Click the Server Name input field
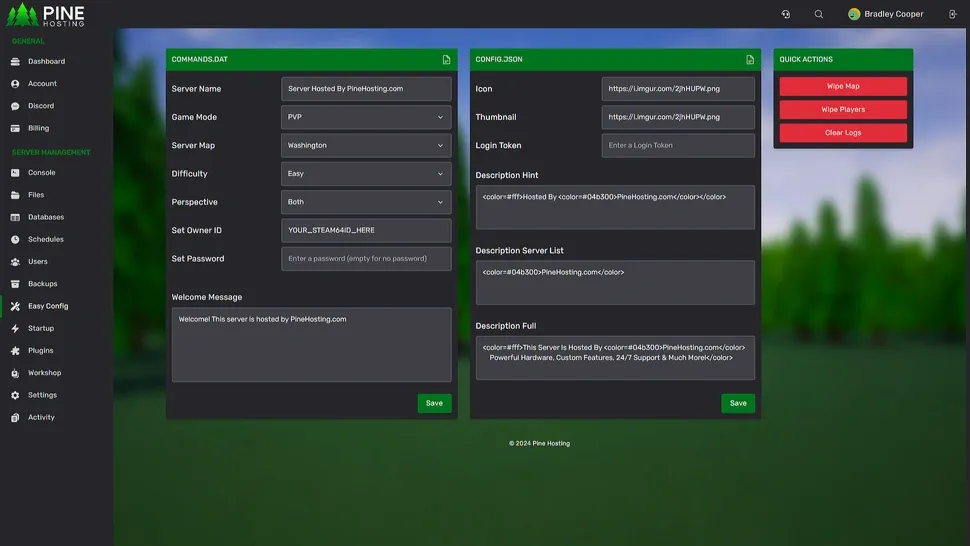970x546 pixels. [366, 89]
